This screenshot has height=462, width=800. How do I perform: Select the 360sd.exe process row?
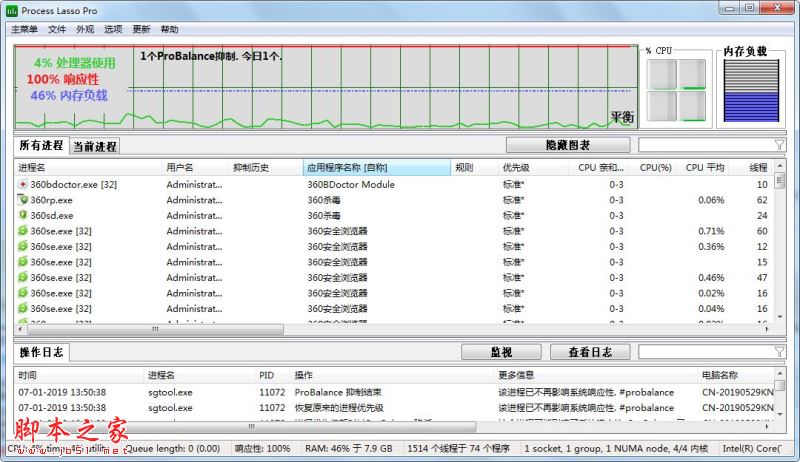tap(394, 215)
